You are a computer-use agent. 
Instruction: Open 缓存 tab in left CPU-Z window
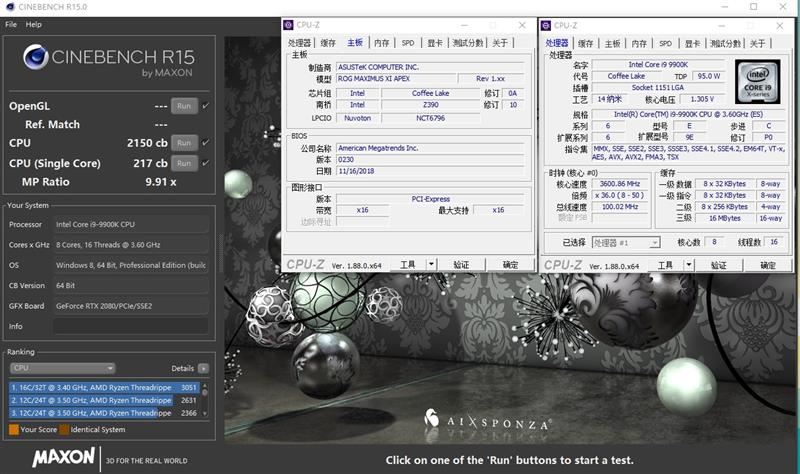[328, 43]
